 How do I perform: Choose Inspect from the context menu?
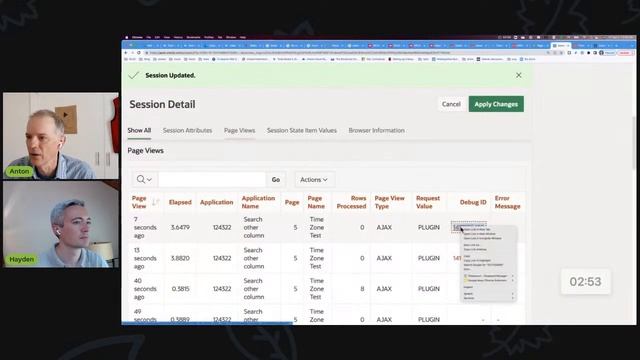tap(468, 287)
